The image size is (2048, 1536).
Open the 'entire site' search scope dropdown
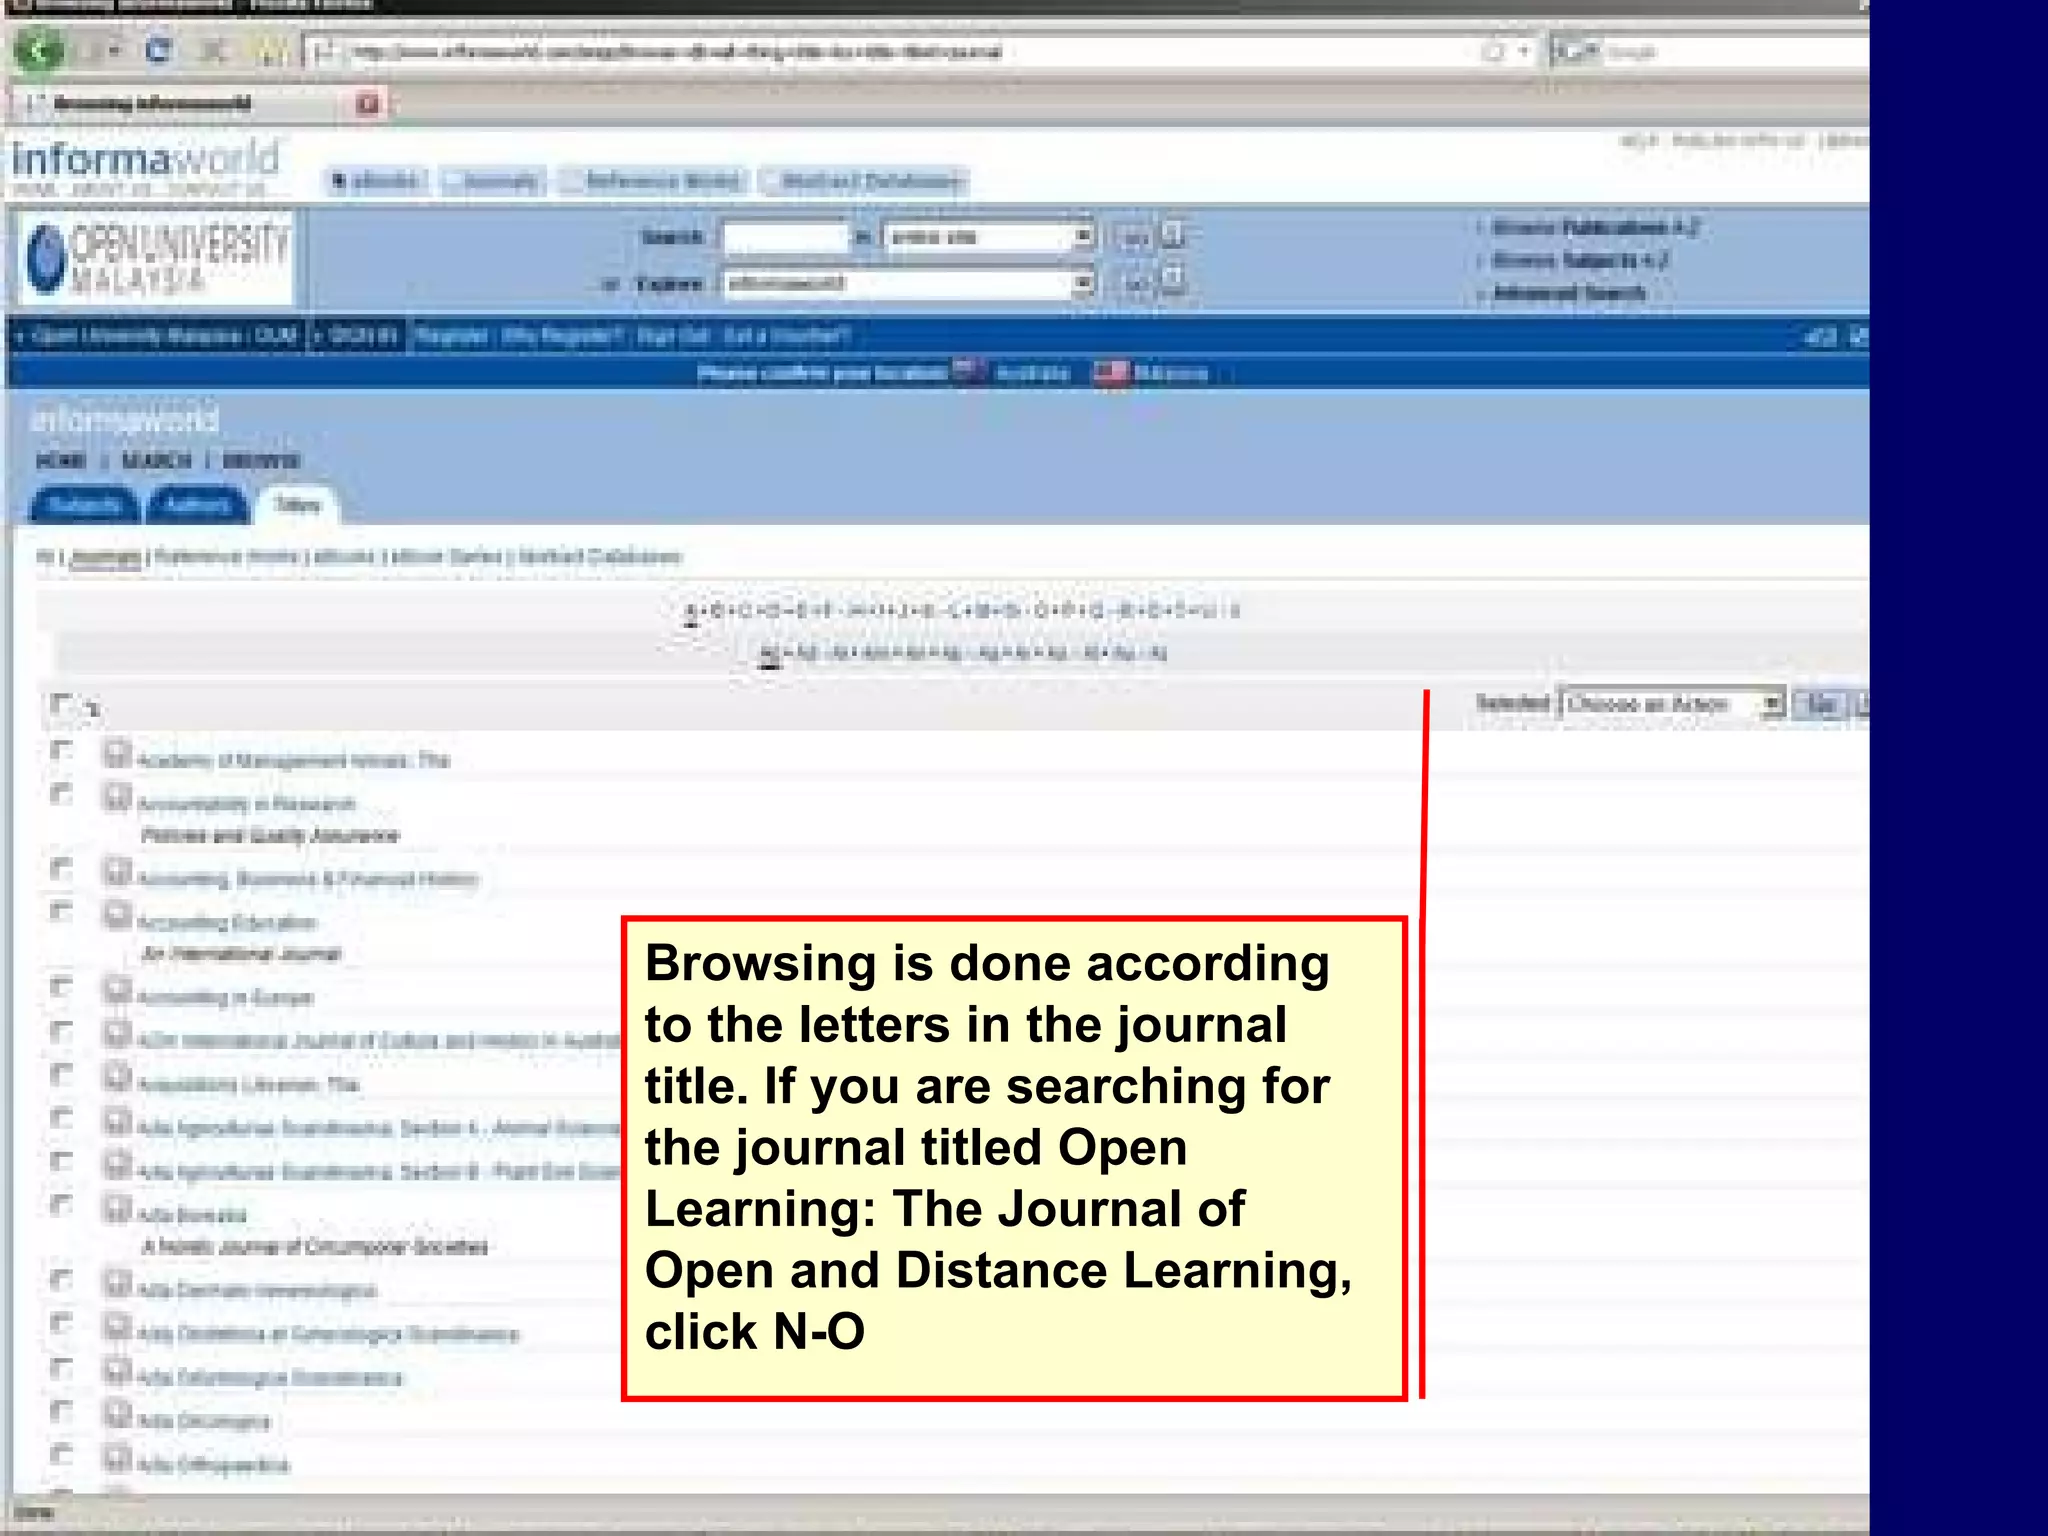click(988, 237)
